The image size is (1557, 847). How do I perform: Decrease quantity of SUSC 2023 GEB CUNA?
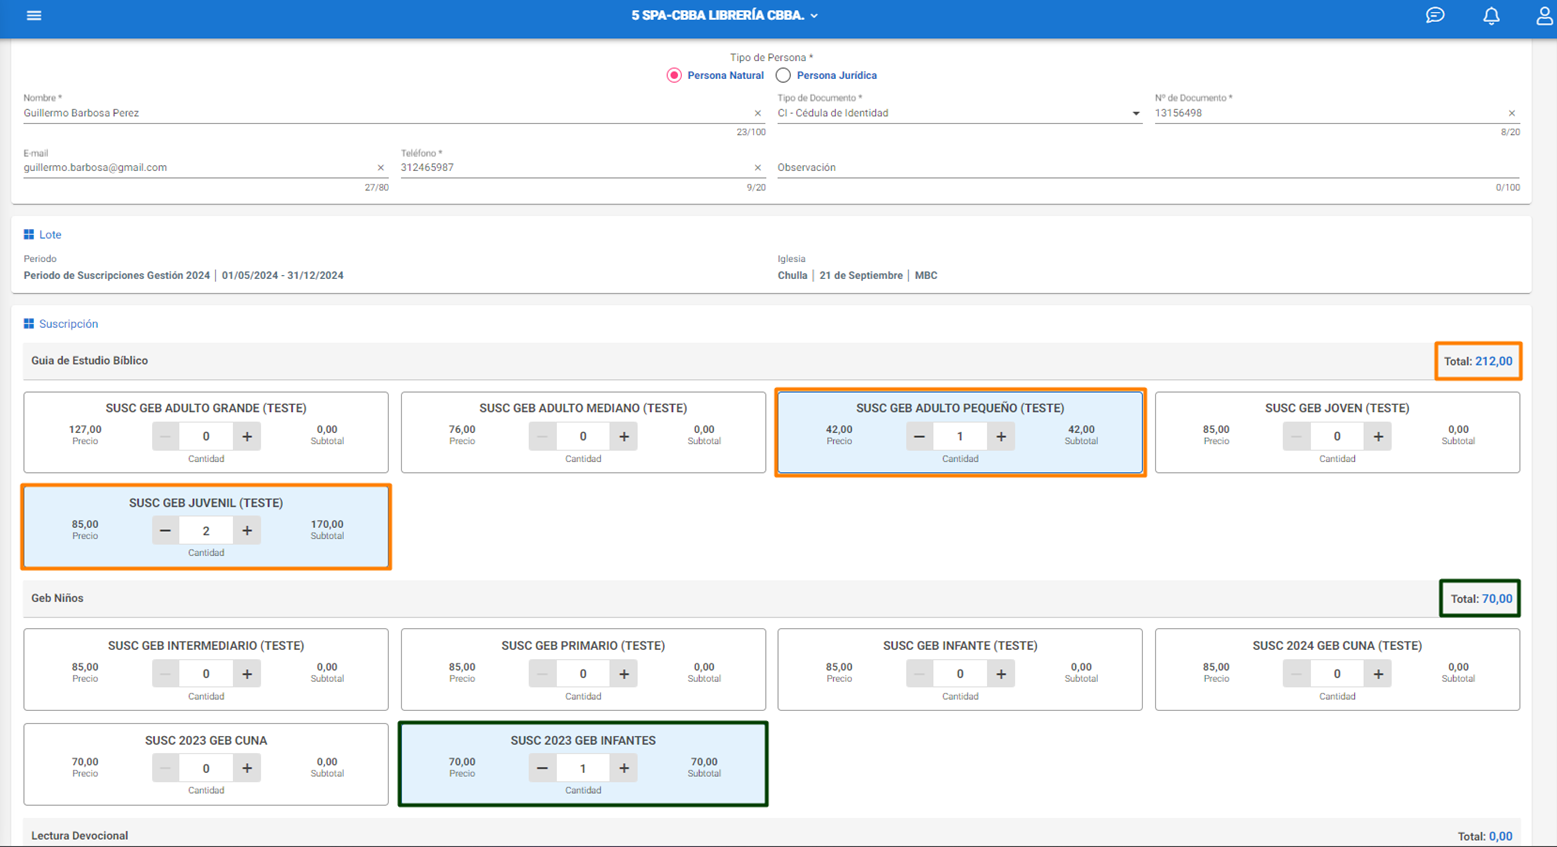point(165,768)
